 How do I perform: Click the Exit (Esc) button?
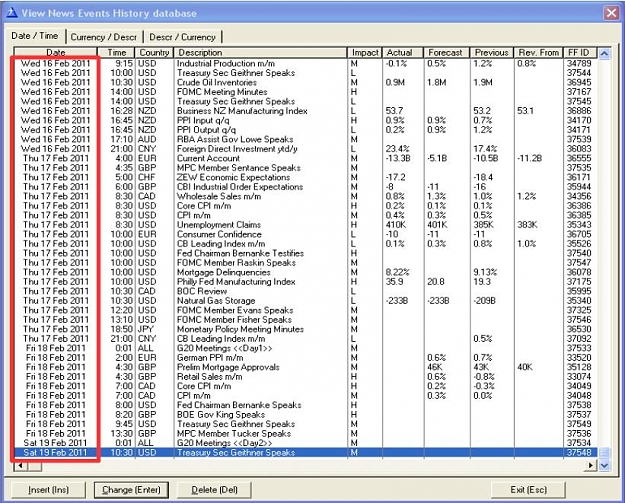coord(528,490)
